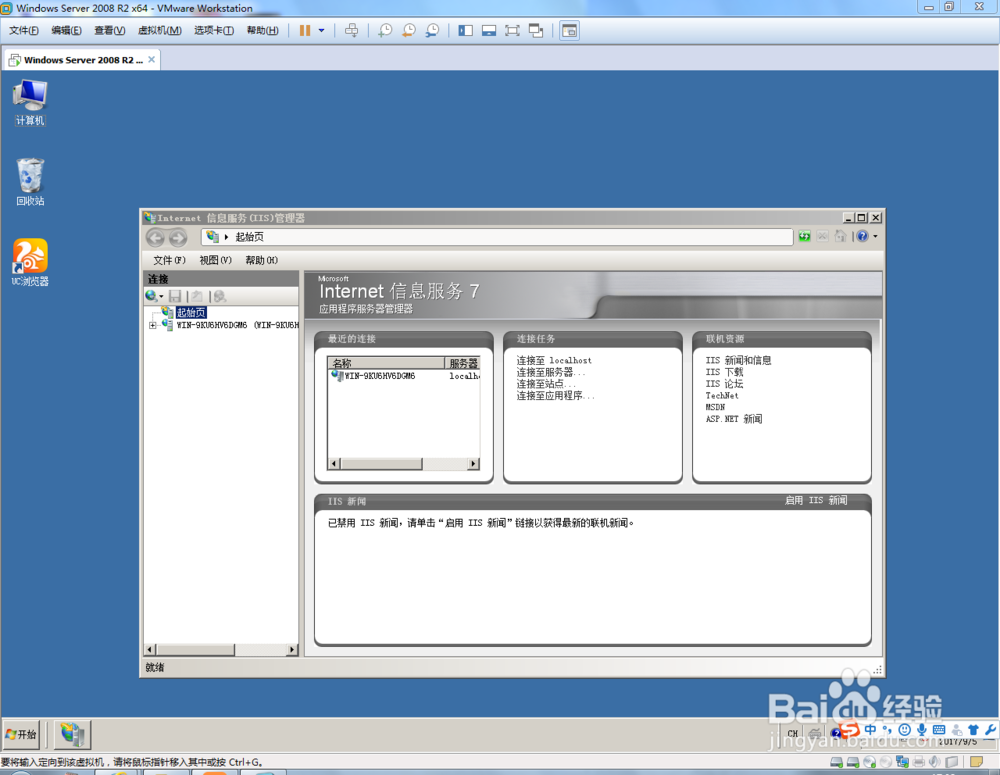The height and width of the screenshot is (775, 1000).
Task: Pause the virtual machine
Action: click(x=305, y=30)
